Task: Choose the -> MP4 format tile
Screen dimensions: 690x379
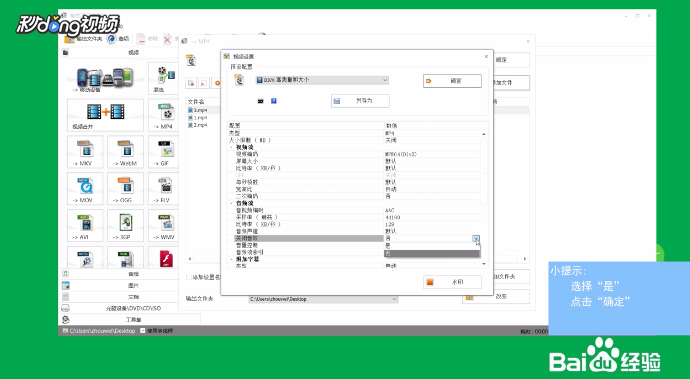Action: coord(163,115)
